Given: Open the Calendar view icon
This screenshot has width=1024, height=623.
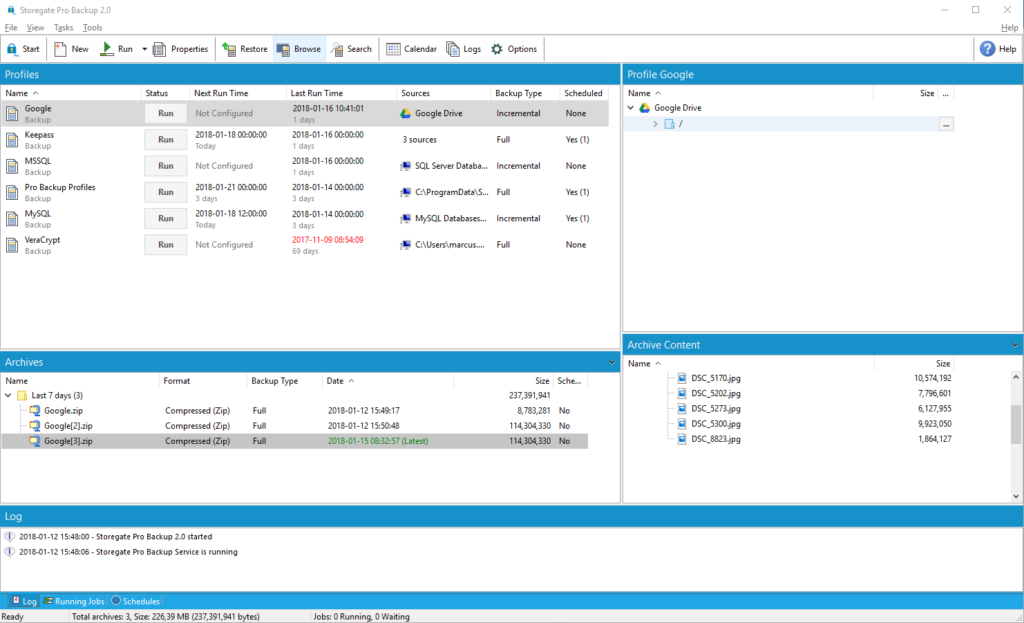Looking at the screenshot, I should pyautogui.click(x=411, y=49).
